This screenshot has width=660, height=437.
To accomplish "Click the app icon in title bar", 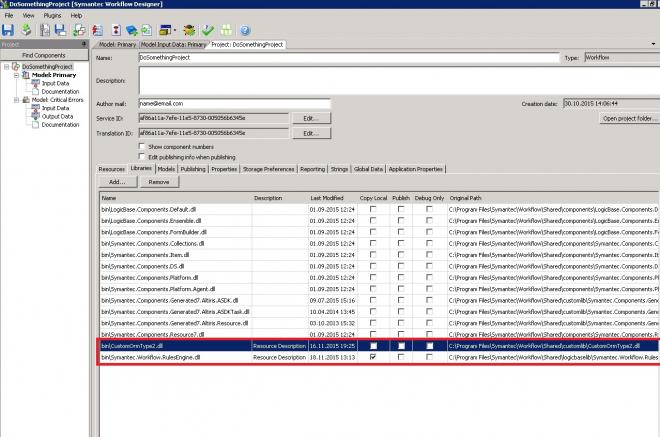I will pos(4,4).
